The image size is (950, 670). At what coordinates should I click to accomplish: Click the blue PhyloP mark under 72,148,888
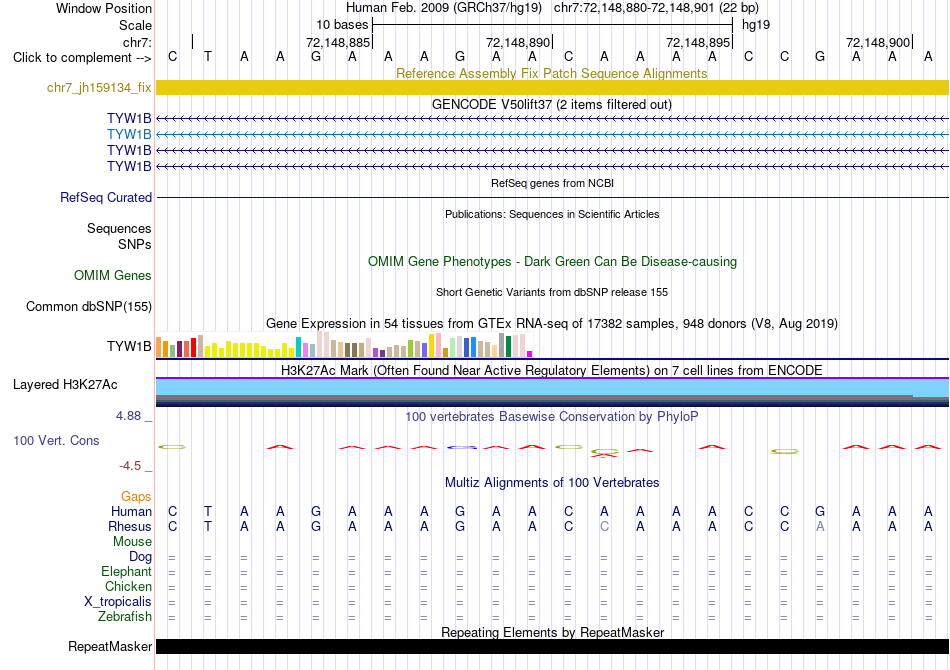[x=462, y=447]
